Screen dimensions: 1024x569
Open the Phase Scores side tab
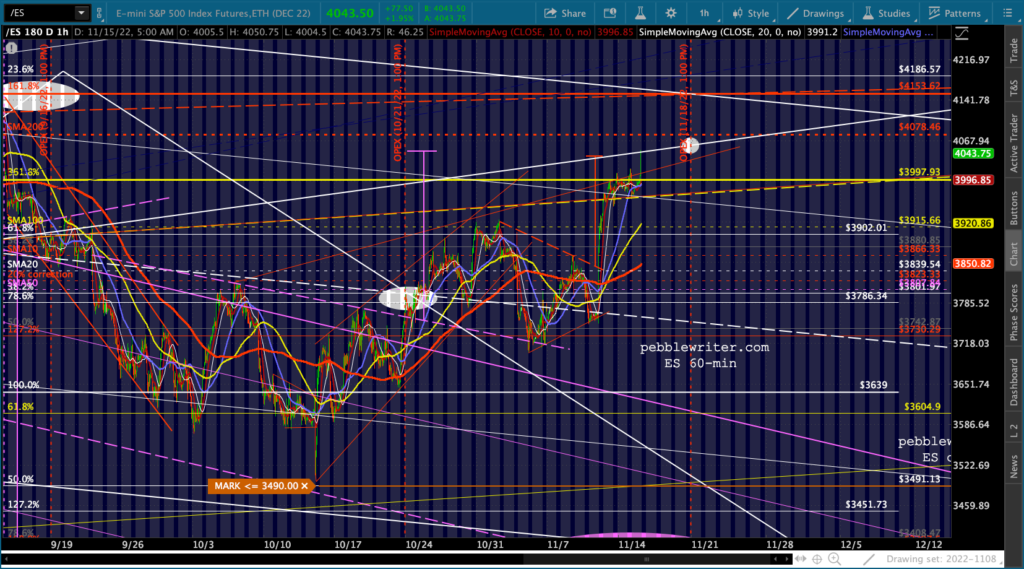[1014, 312]
